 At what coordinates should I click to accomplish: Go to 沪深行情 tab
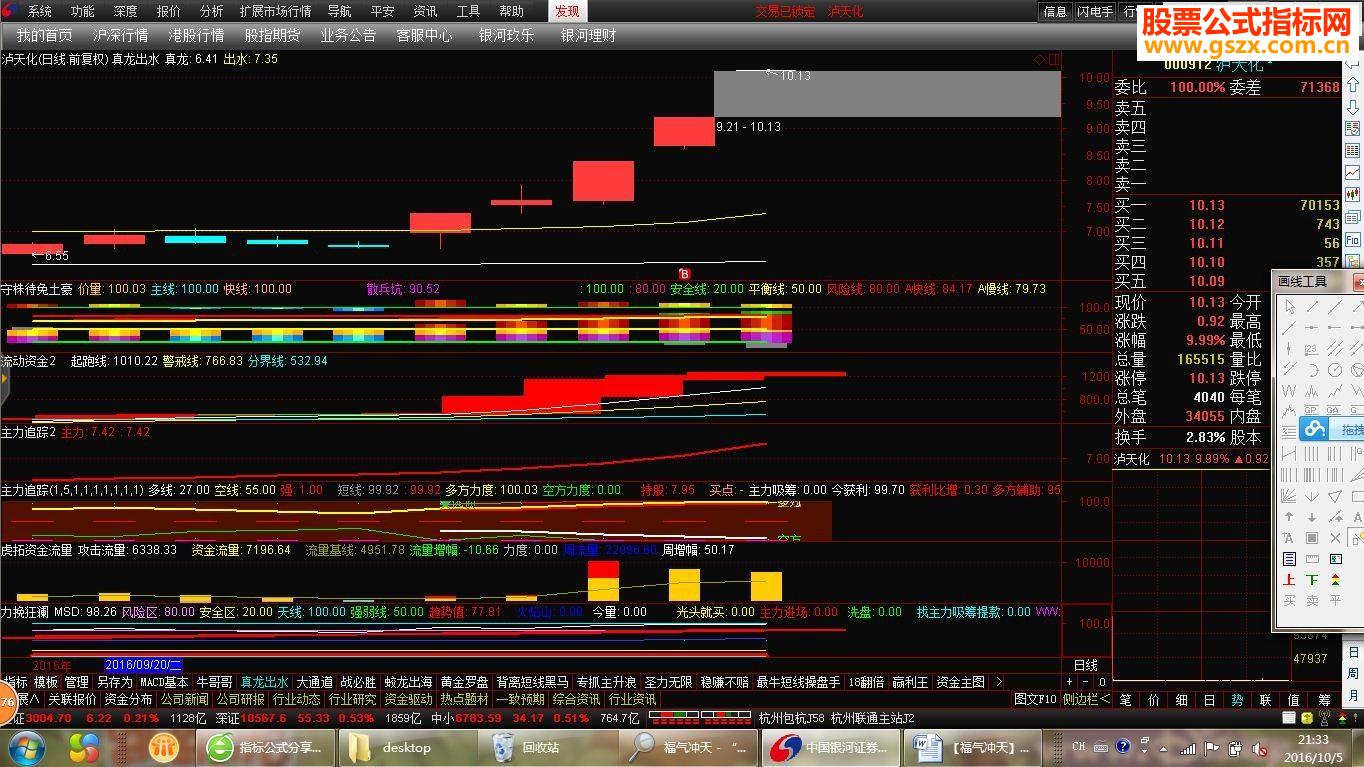click(x=120, y=35)
